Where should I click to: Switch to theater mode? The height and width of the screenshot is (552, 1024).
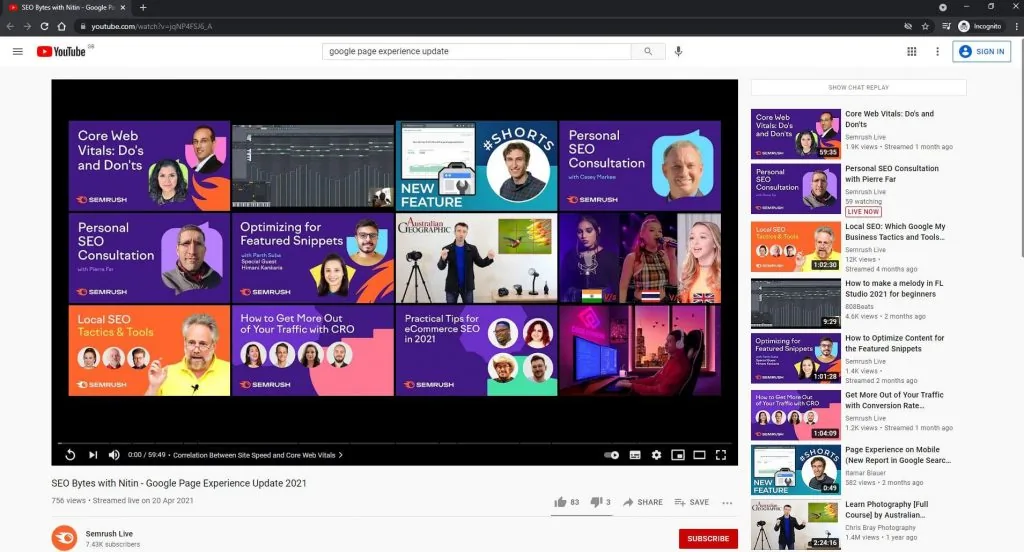[699, 455]
